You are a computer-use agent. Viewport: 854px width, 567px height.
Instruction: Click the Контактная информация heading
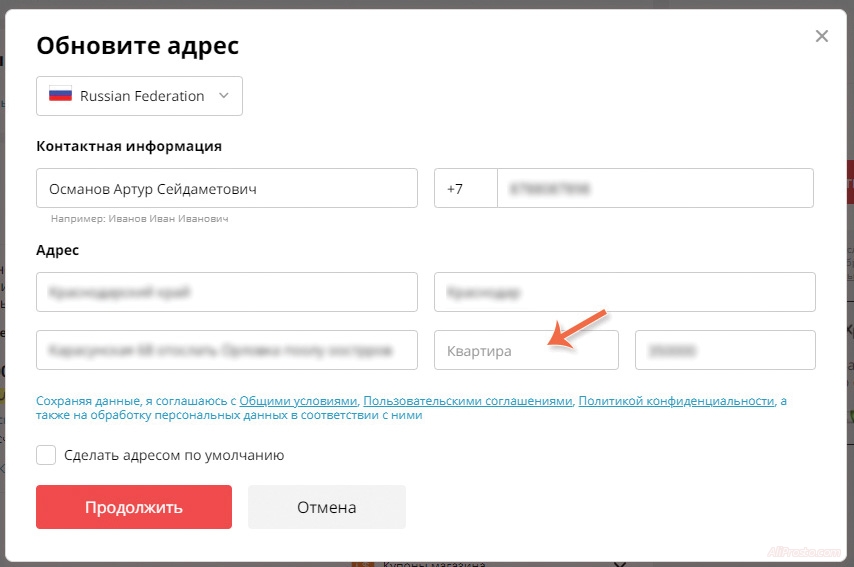pos(129,146)
